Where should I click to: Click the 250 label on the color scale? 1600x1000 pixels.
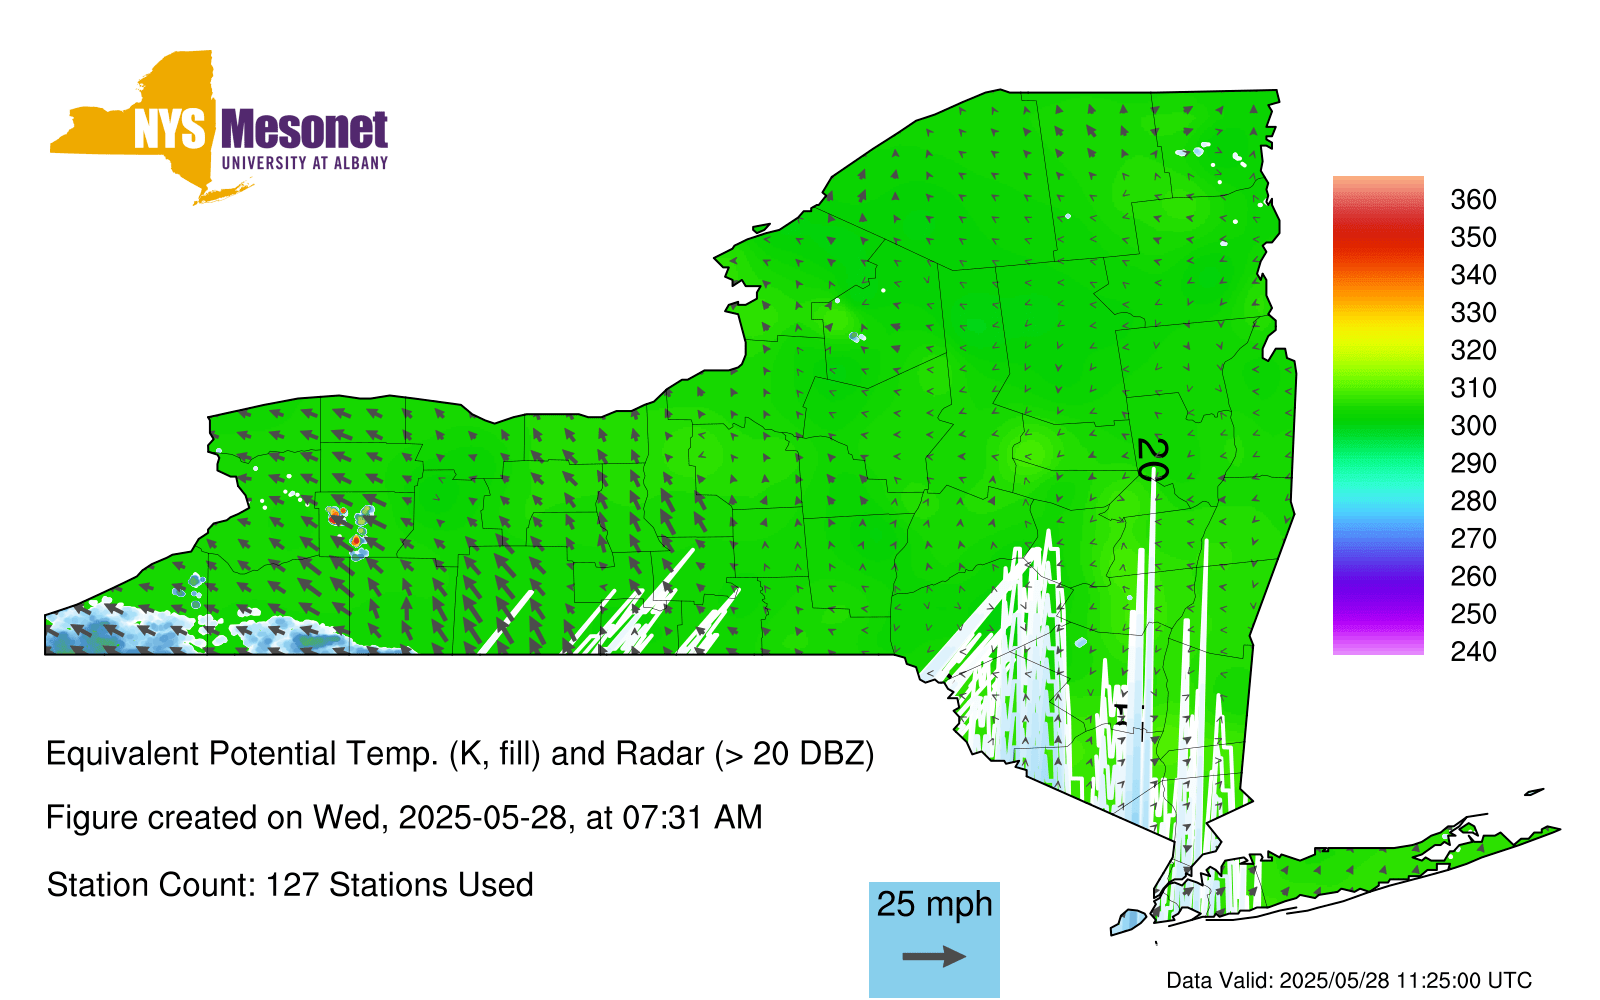1473,614
